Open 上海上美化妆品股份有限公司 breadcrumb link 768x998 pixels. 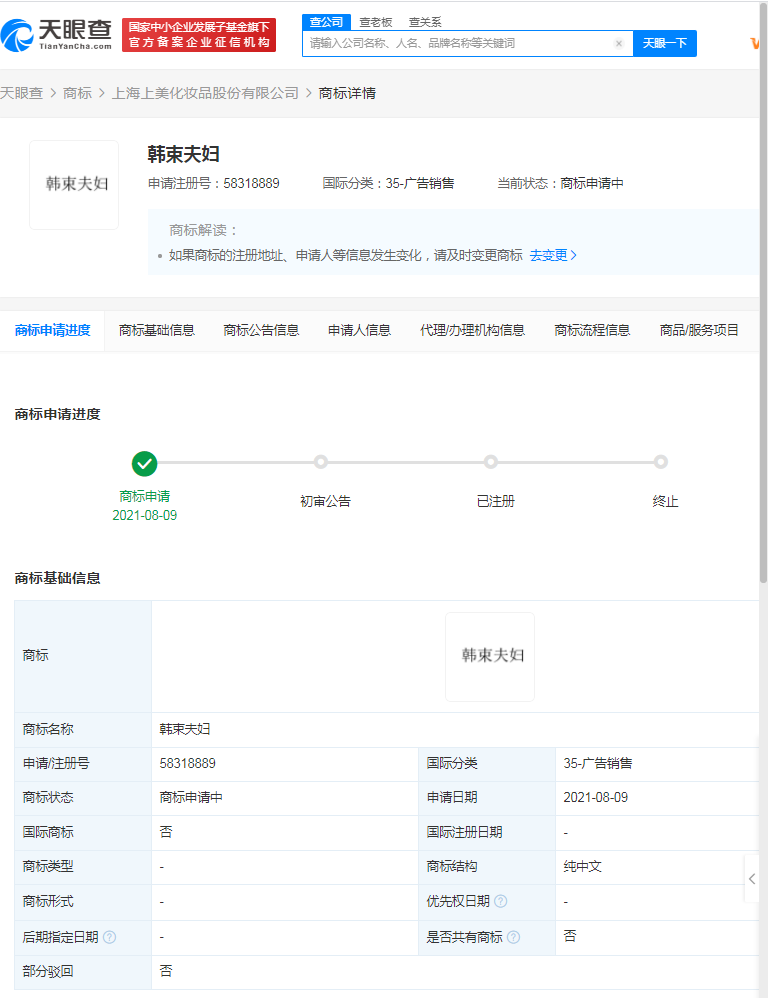(x=205, y=93)
